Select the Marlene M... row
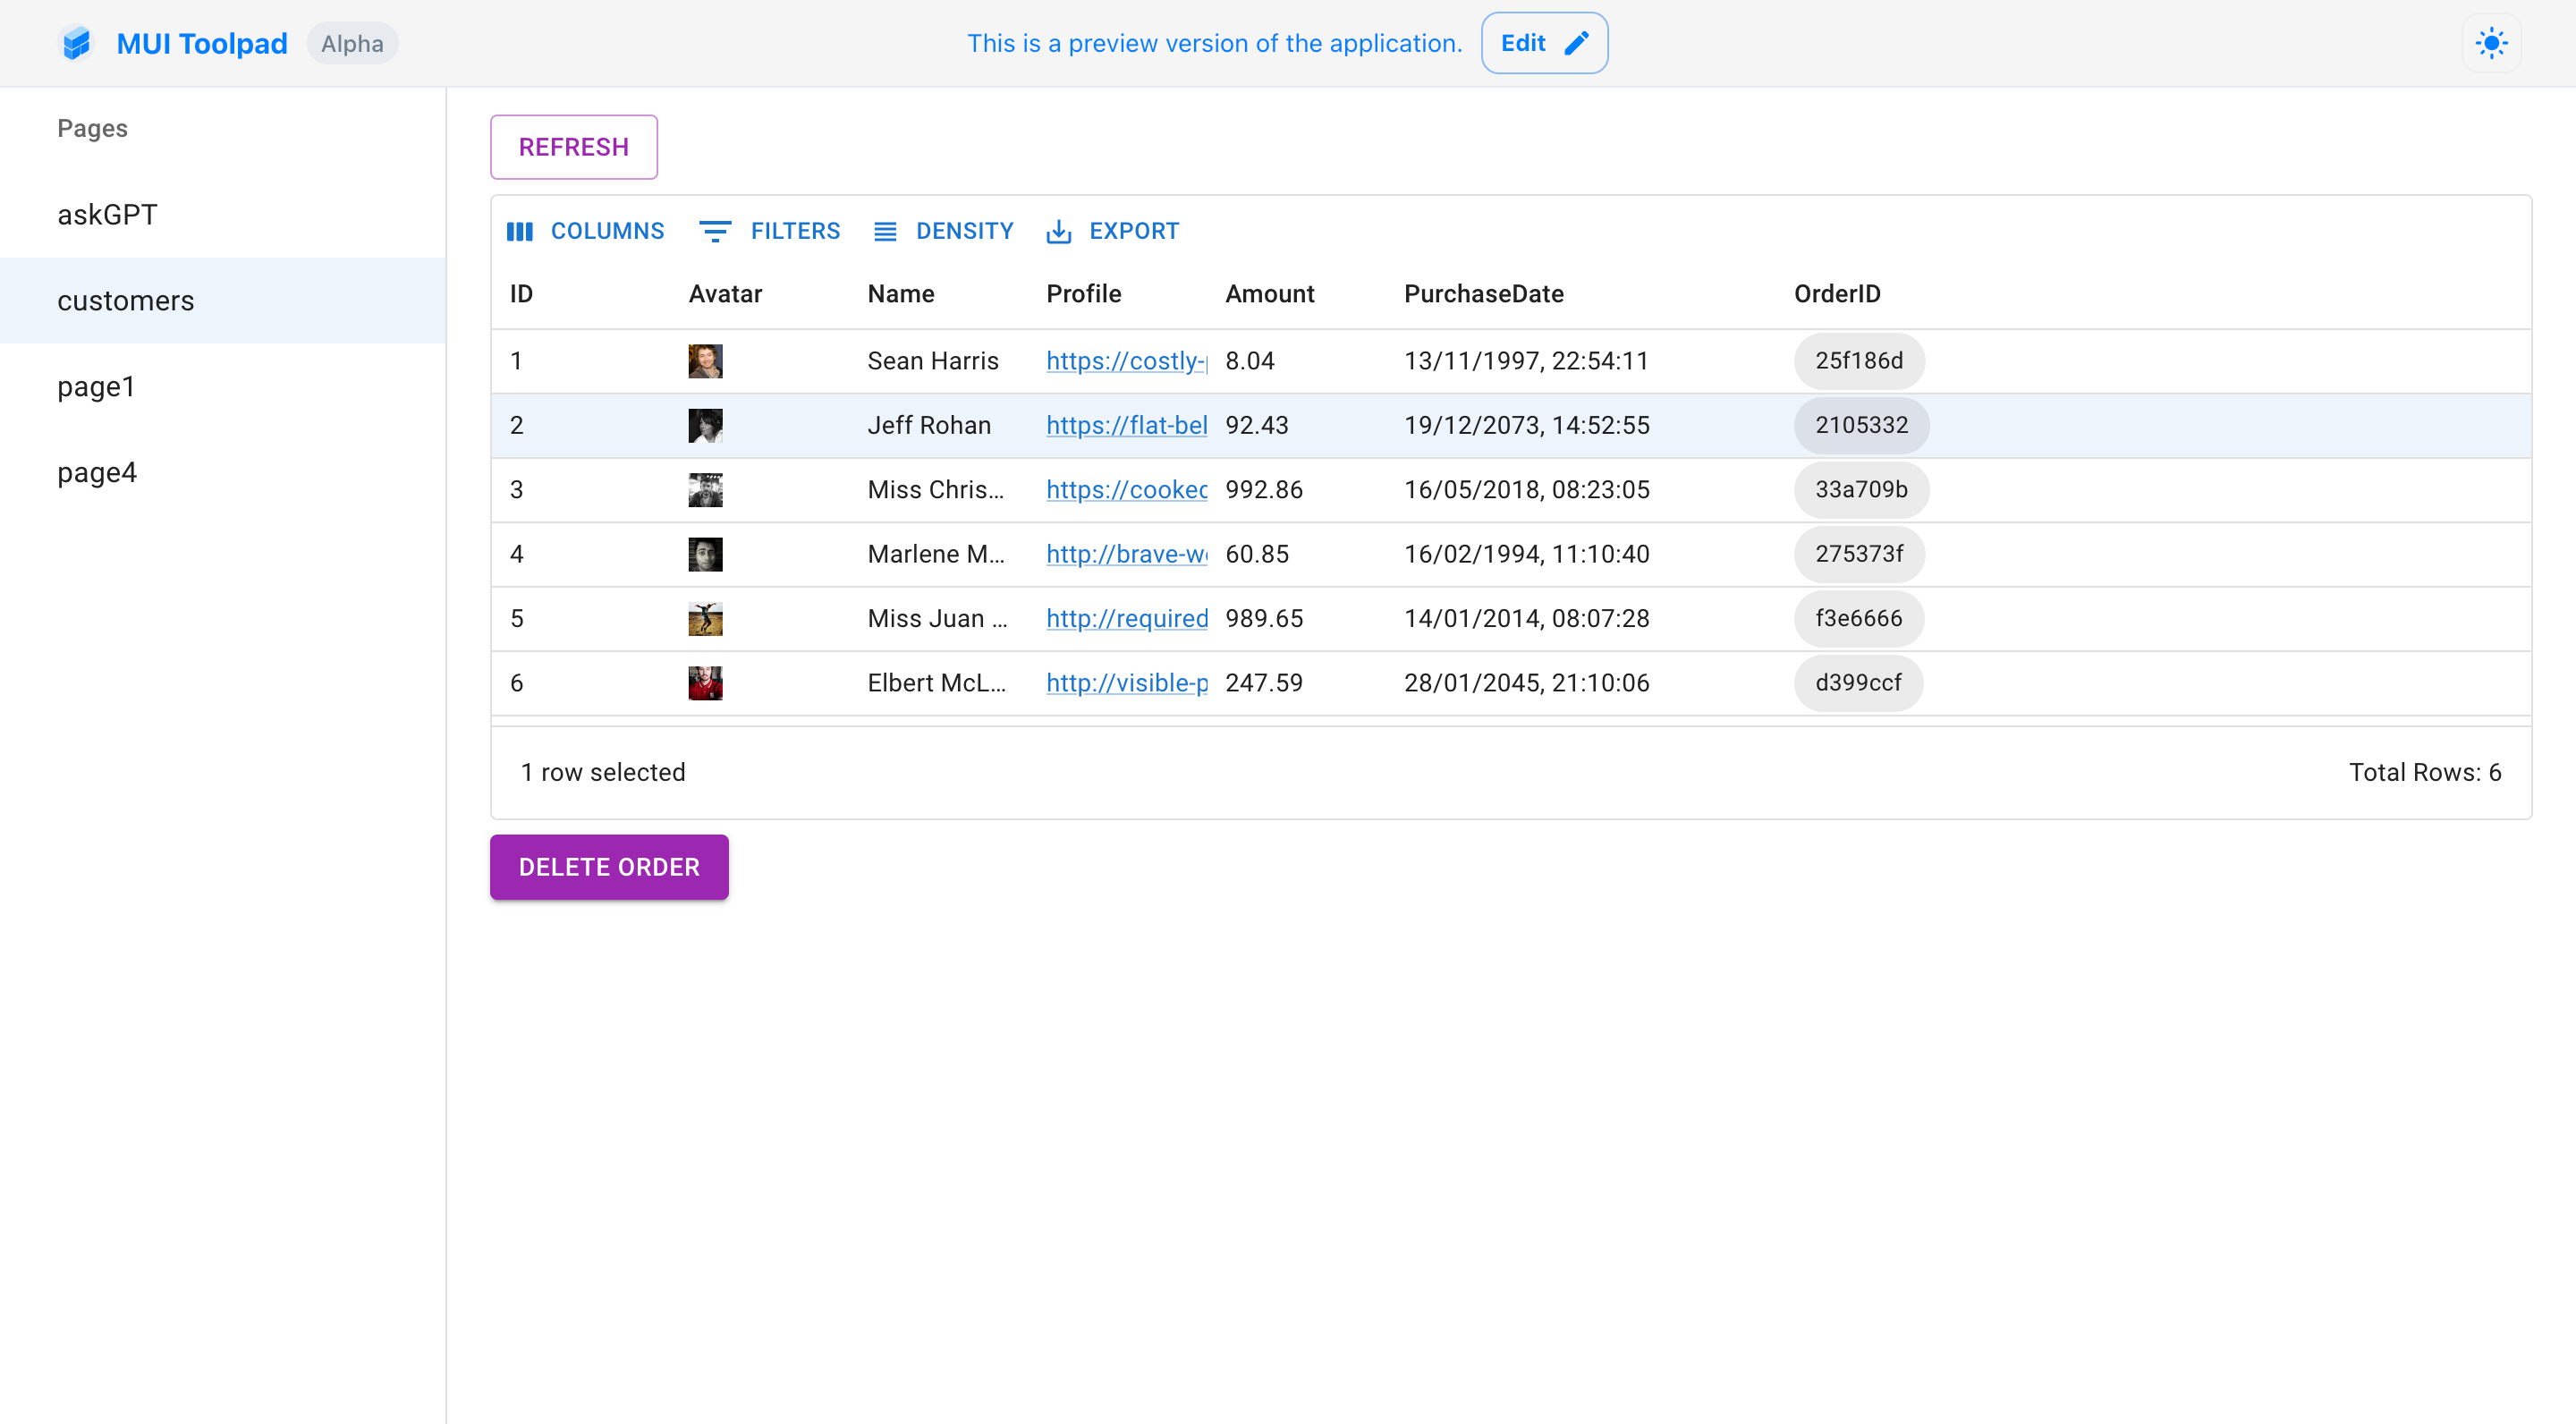The width and height of the screenshot is (2576, 1424). click(x=935, y=554)
